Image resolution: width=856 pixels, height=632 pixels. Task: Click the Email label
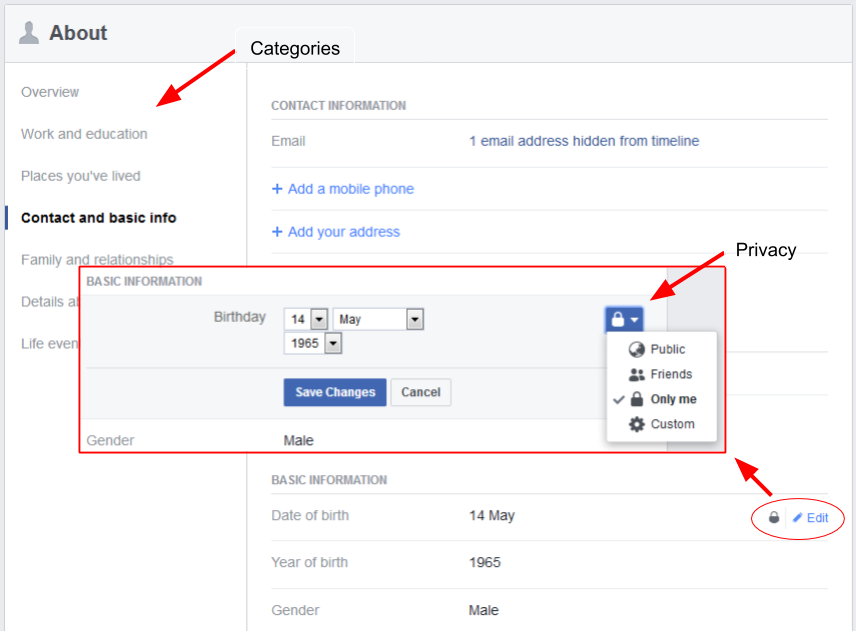coord(288,141)
